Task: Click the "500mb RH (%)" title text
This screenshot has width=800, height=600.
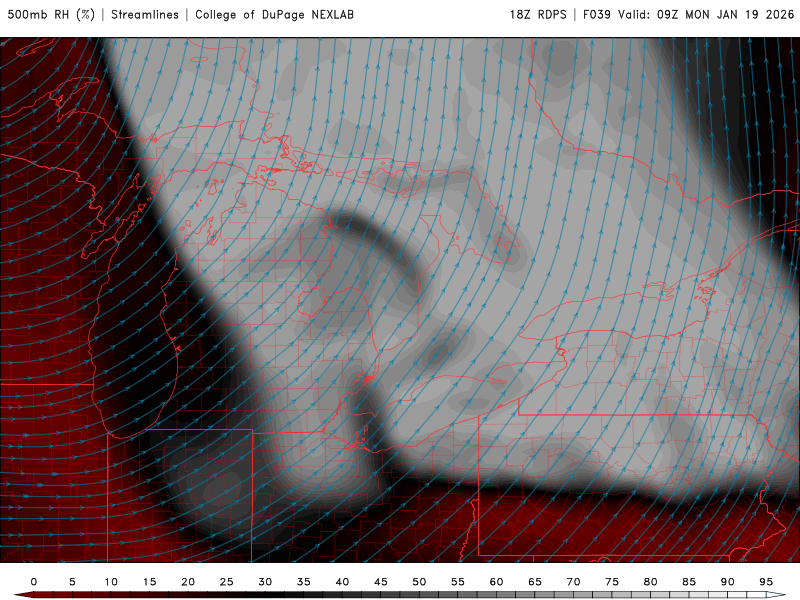Action: pos(51,14)
